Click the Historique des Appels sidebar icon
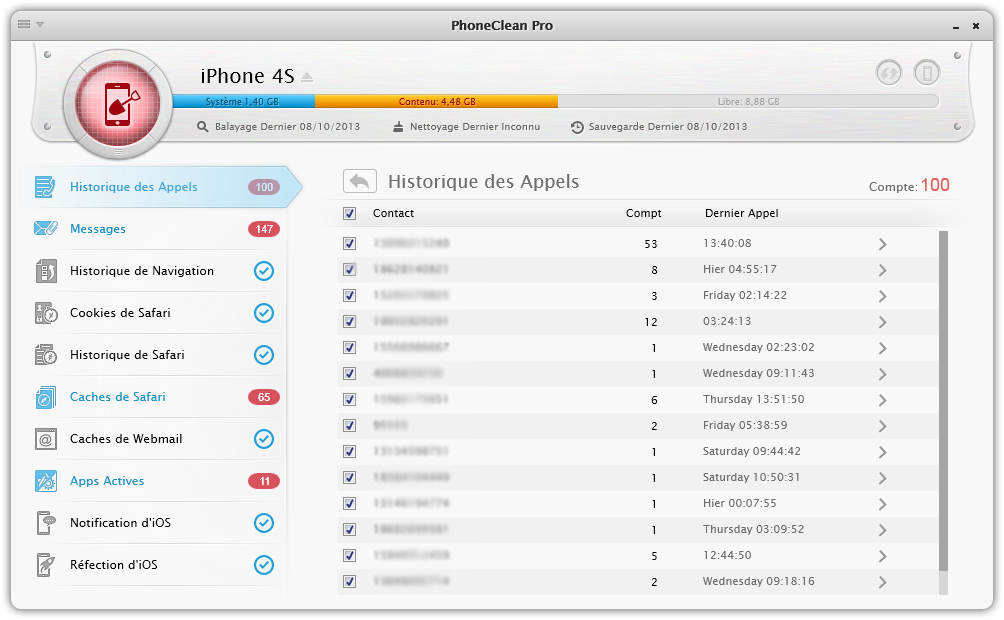This screenshot has height=620, width=1004. (45, 187)
